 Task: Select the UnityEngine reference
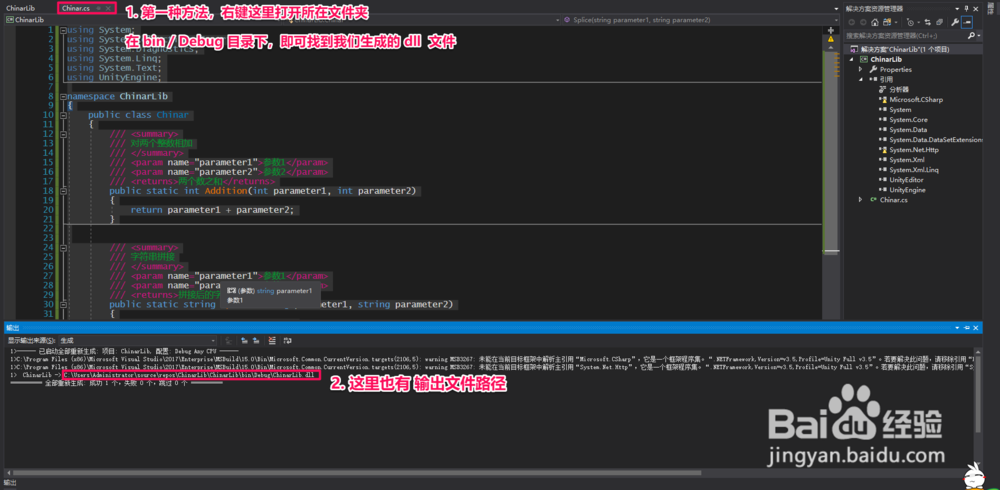point(907,190)
